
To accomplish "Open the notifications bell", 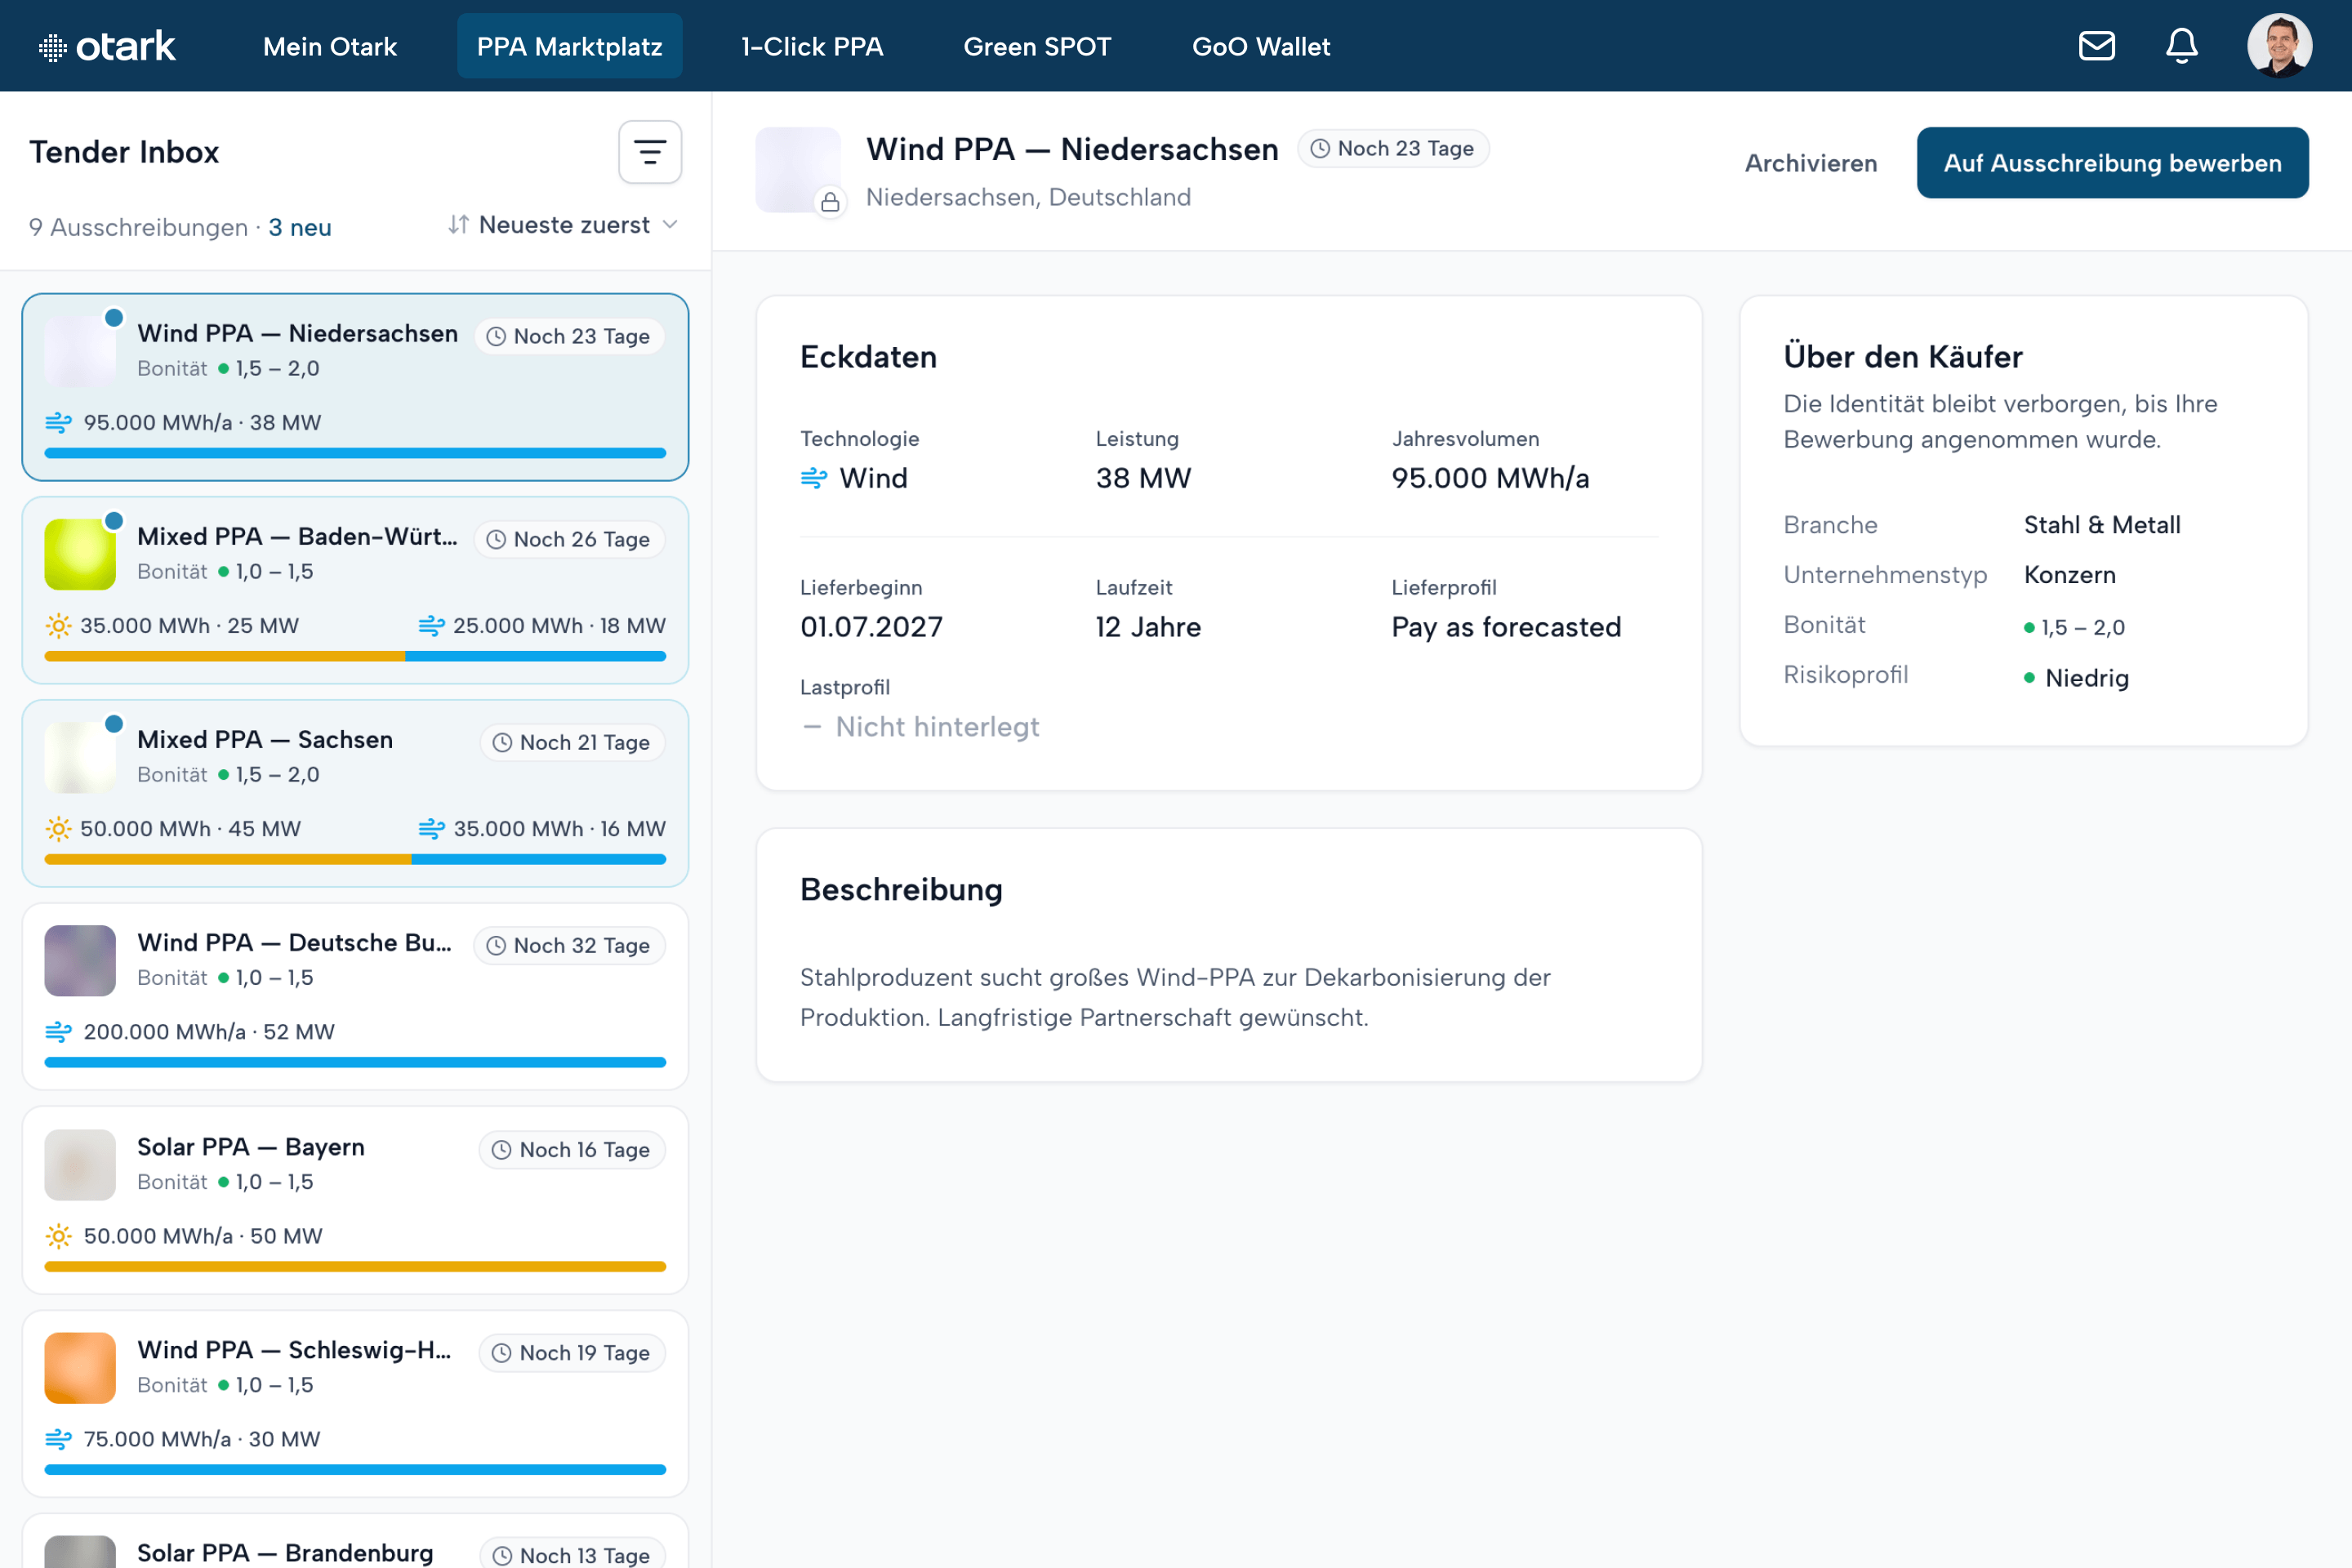I will [2181, 46].
